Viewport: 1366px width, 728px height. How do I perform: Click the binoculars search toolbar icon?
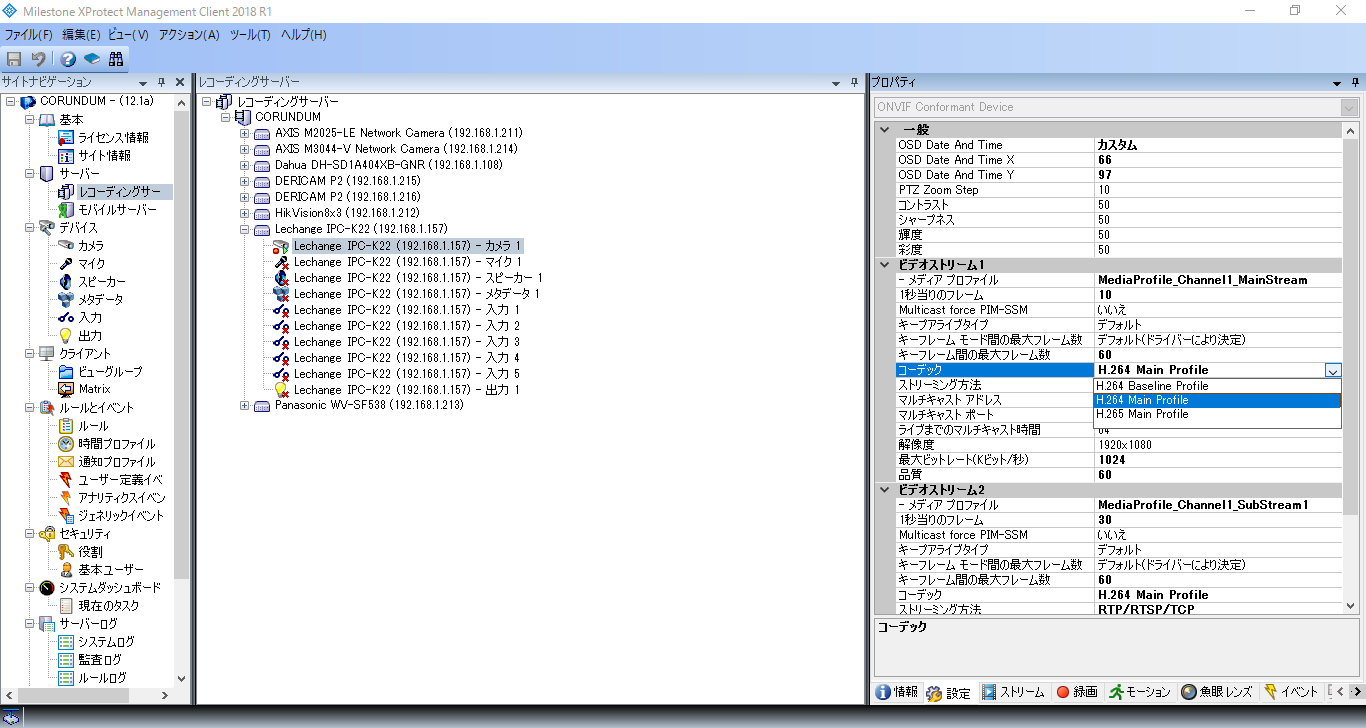[116, 59]
